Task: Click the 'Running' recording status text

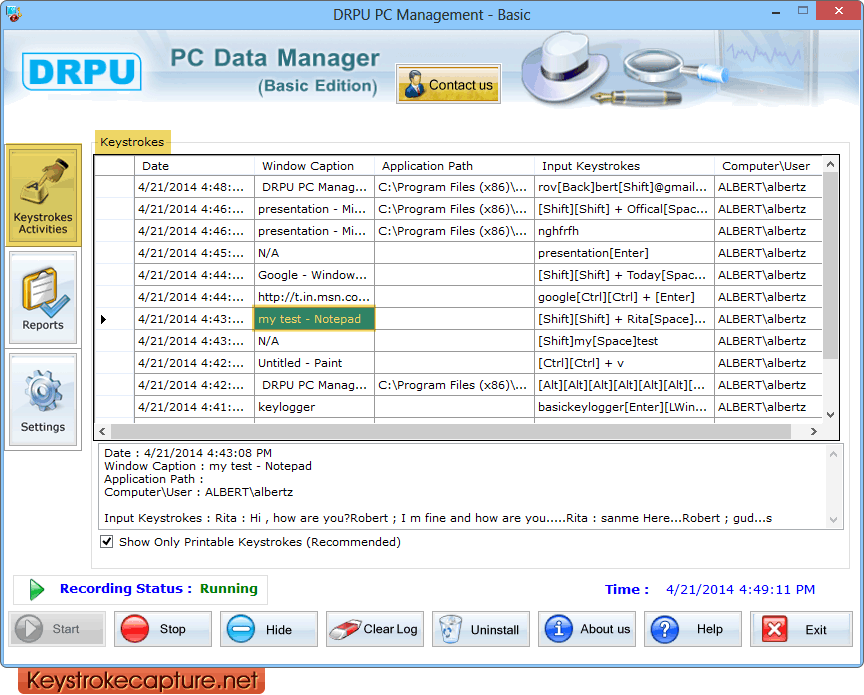Action: [229, 589]
